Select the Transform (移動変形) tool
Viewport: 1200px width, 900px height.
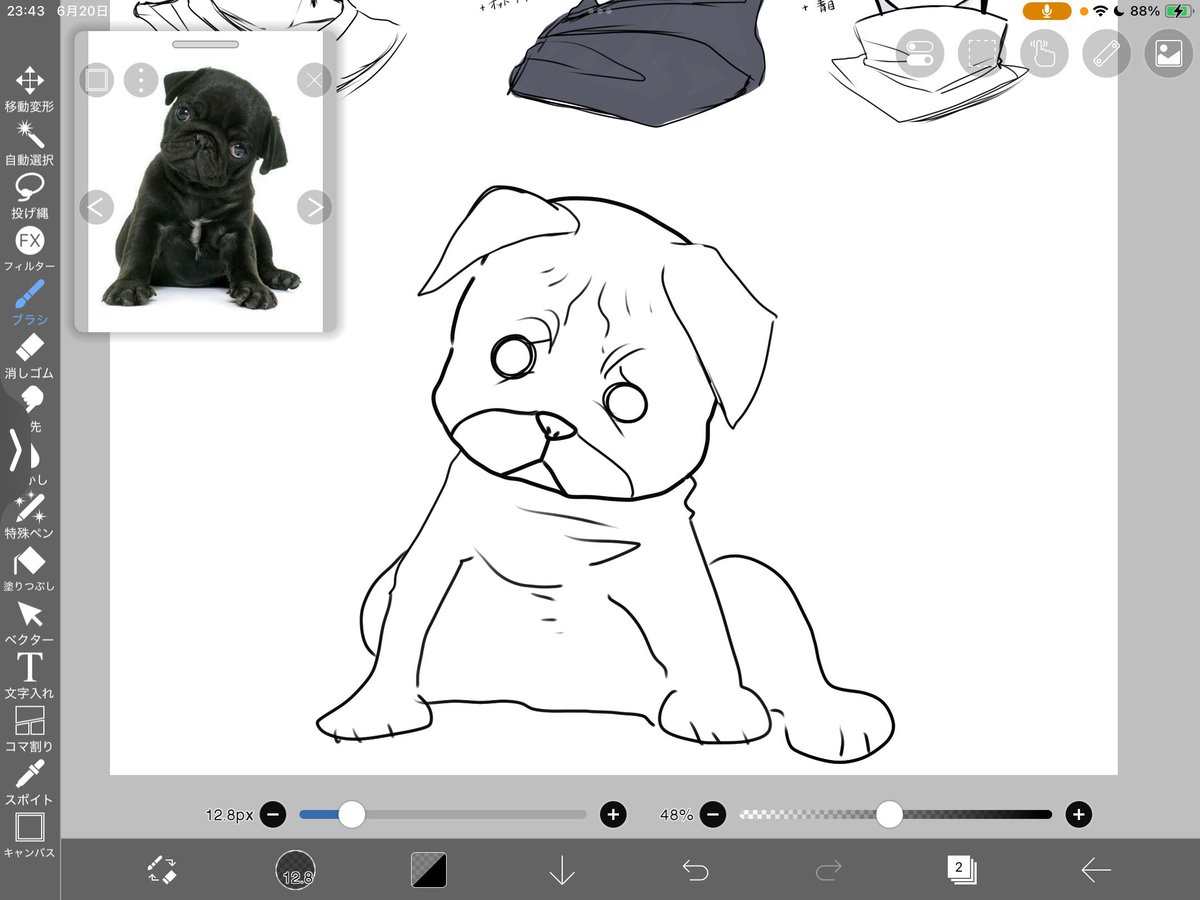(30, 88)
